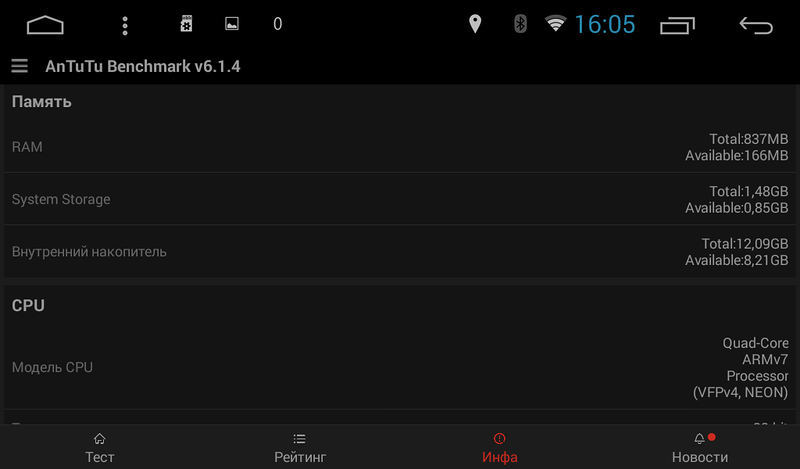Tap the SD card status icon
800x469 pixels.
point(186,24)
